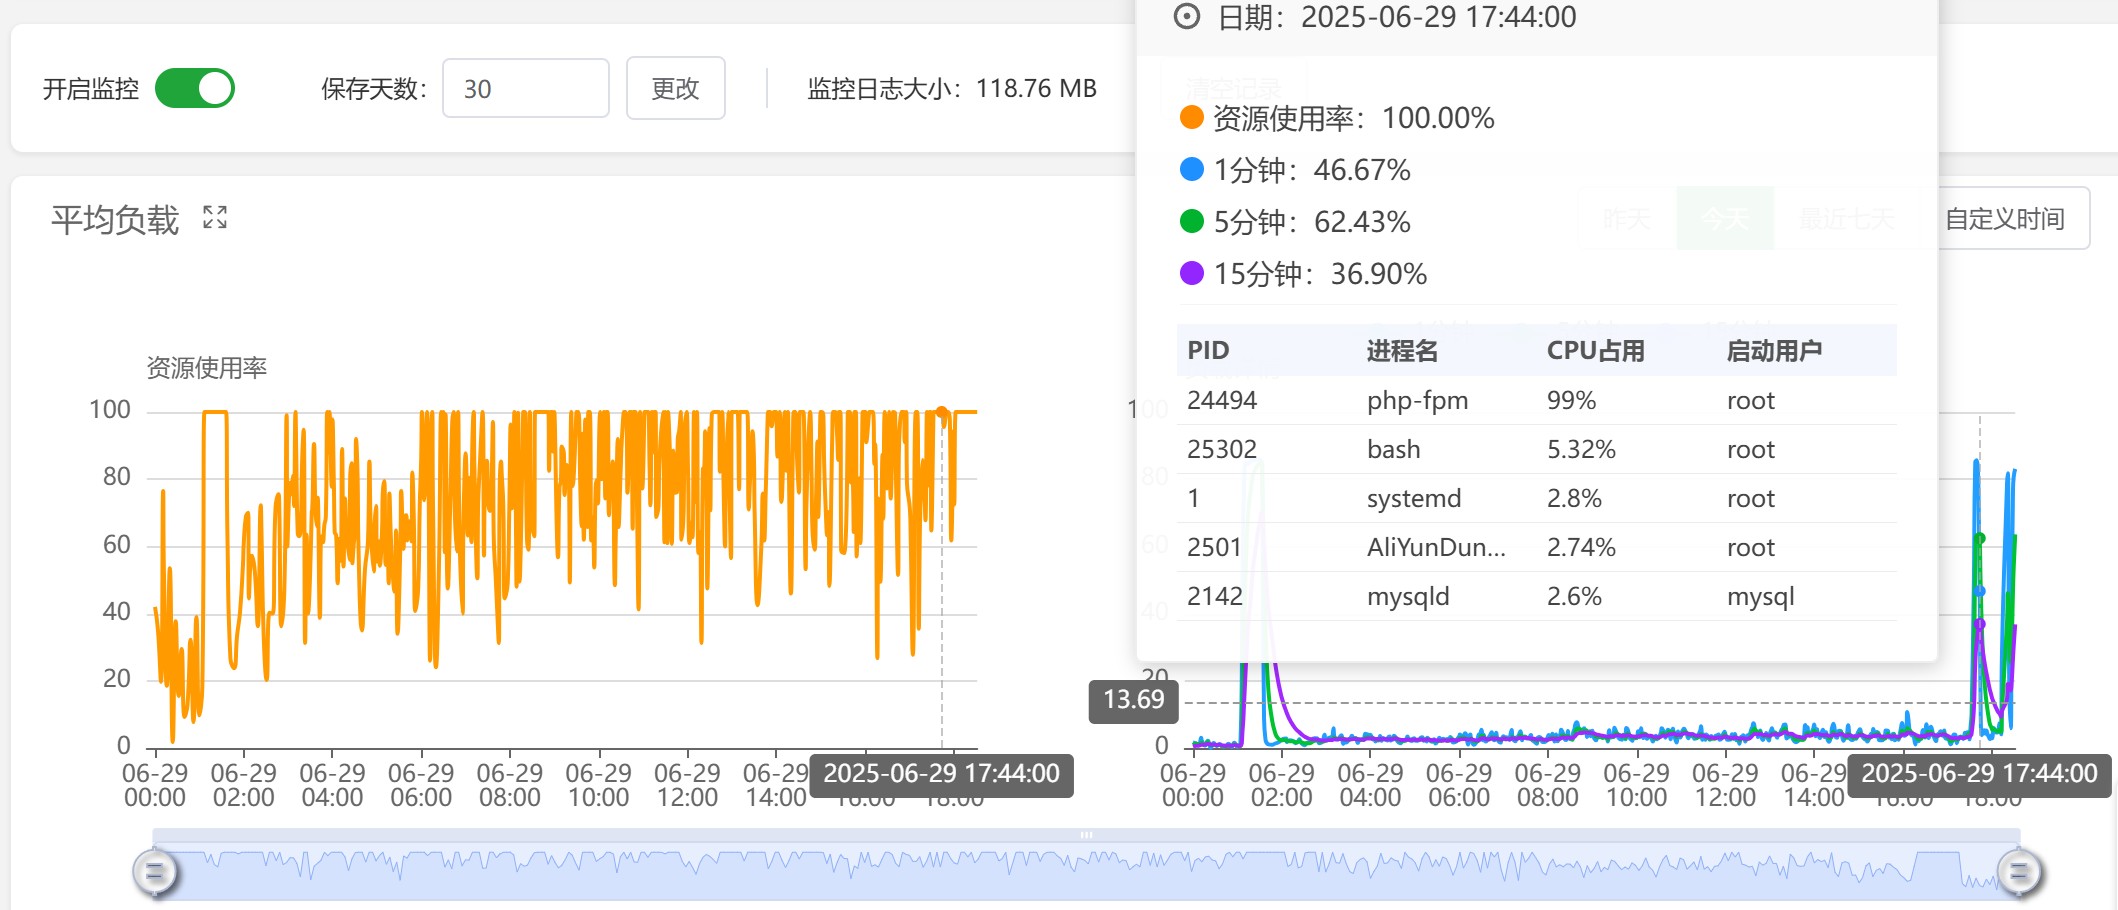Screen dimensions: 2118x910
Task: Click the systemd process name
Action: tap(1413, 498)
